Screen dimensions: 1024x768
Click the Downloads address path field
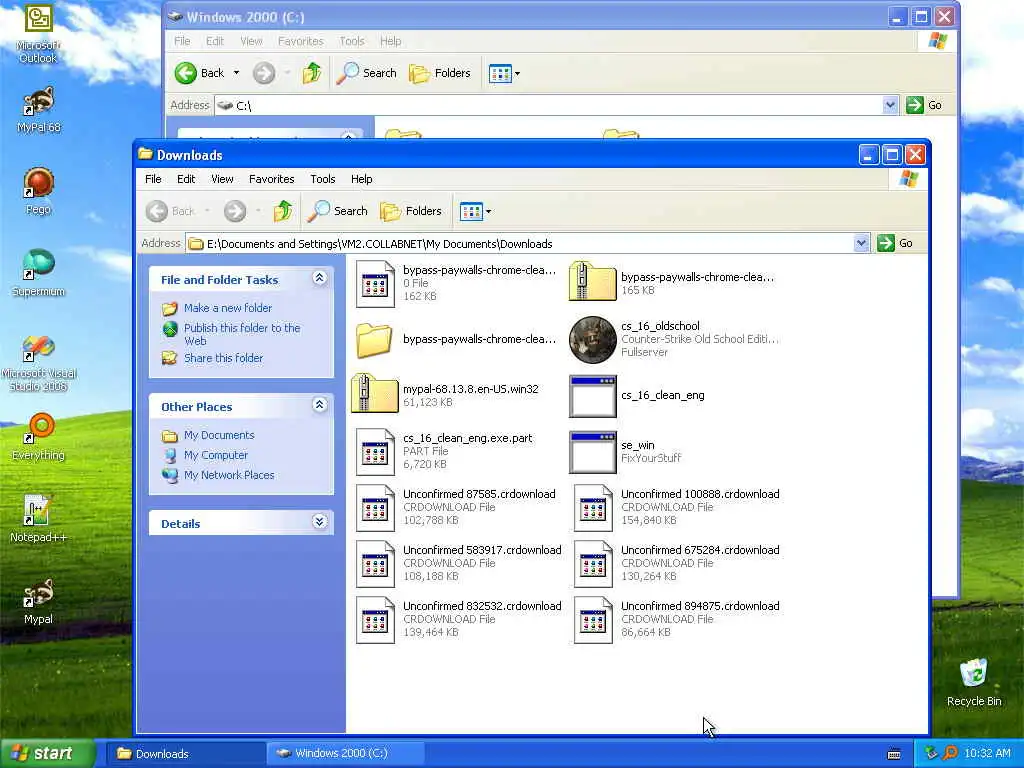click(520, 244)
